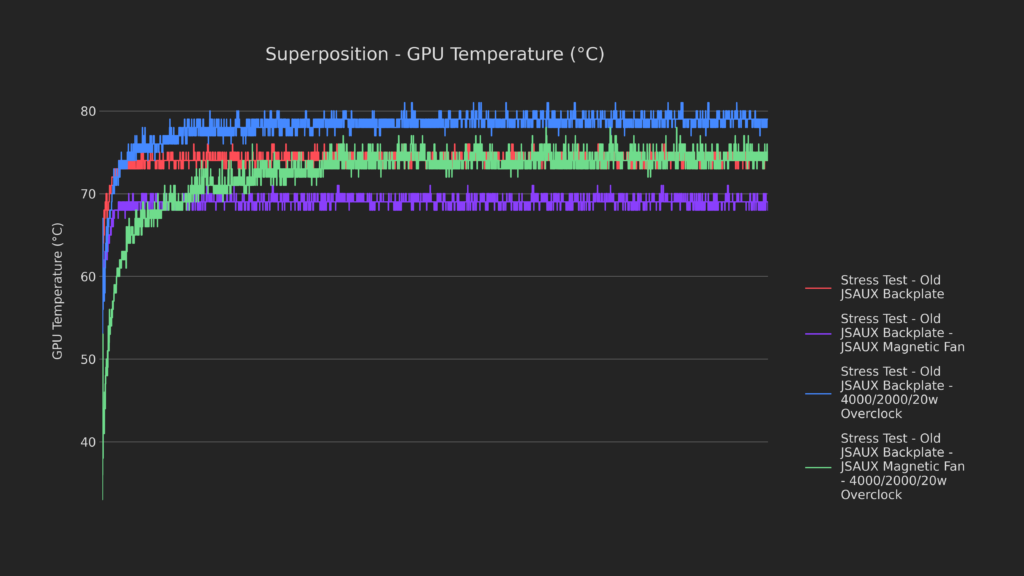Click the purple line swatch in legend
Image resolution: width=1024 pixels, height=576 pixels.
pos(818,333)
